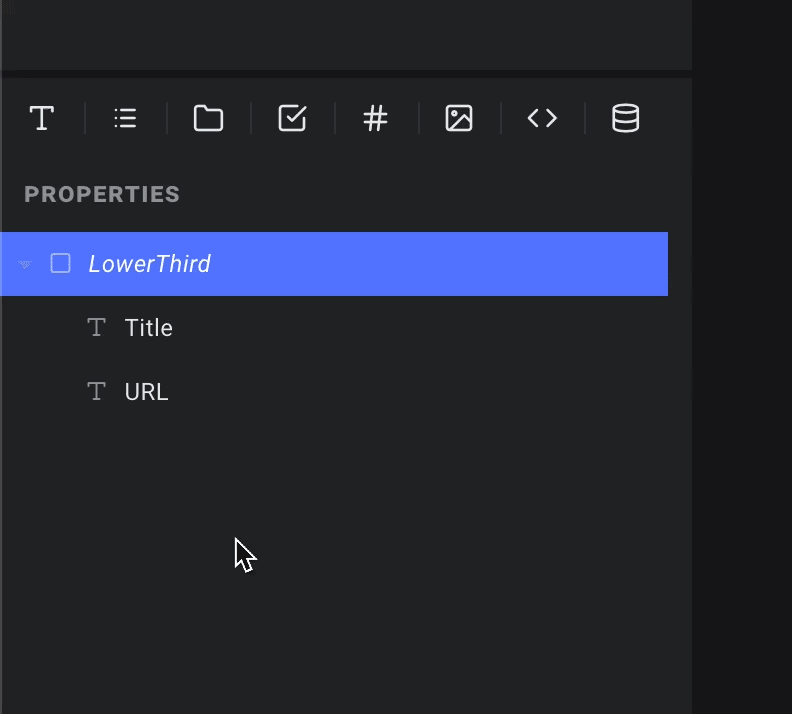Click the square icon beside LowerThird
The width and height of the screenshot is (792, 714).
coord(61,264)
